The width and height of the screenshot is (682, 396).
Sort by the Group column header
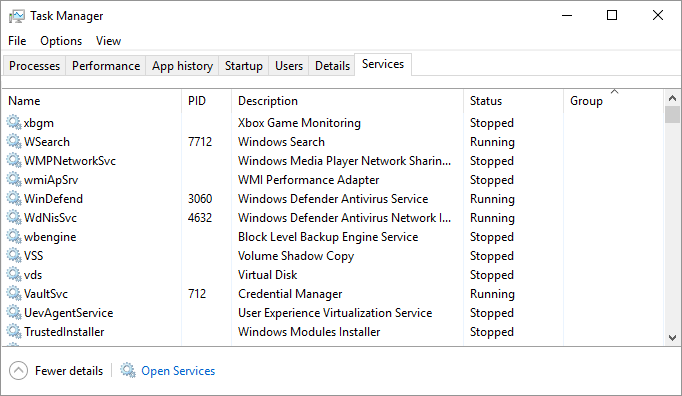pyautogui.click(x=614, y=101)
